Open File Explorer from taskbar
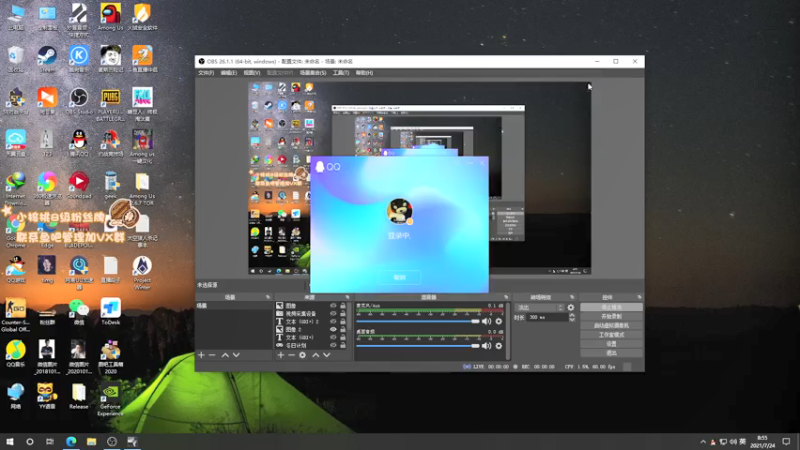This screenshot has width=800, height=450. 91,441
